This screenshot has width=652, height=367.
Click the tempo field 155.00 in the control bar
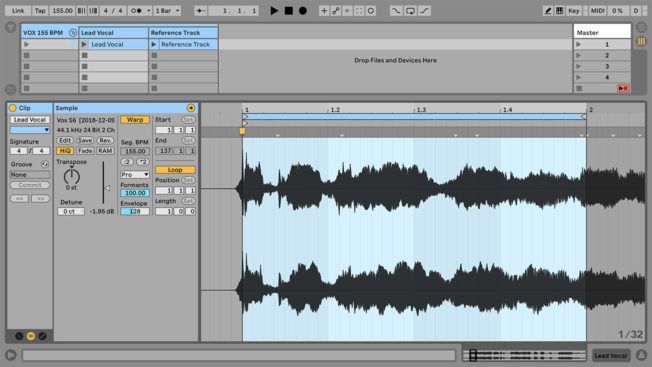tap(62, 11)
